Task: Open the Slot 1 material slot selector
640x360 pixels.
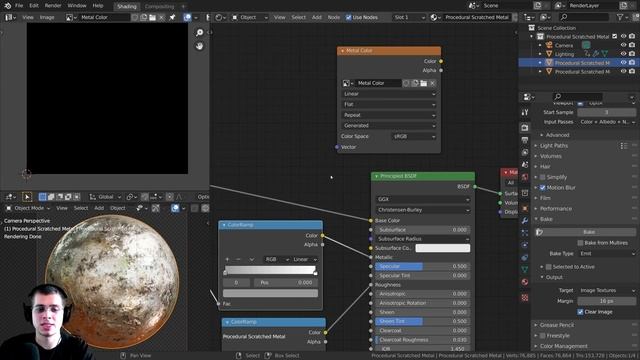Action: pos(409,18)
